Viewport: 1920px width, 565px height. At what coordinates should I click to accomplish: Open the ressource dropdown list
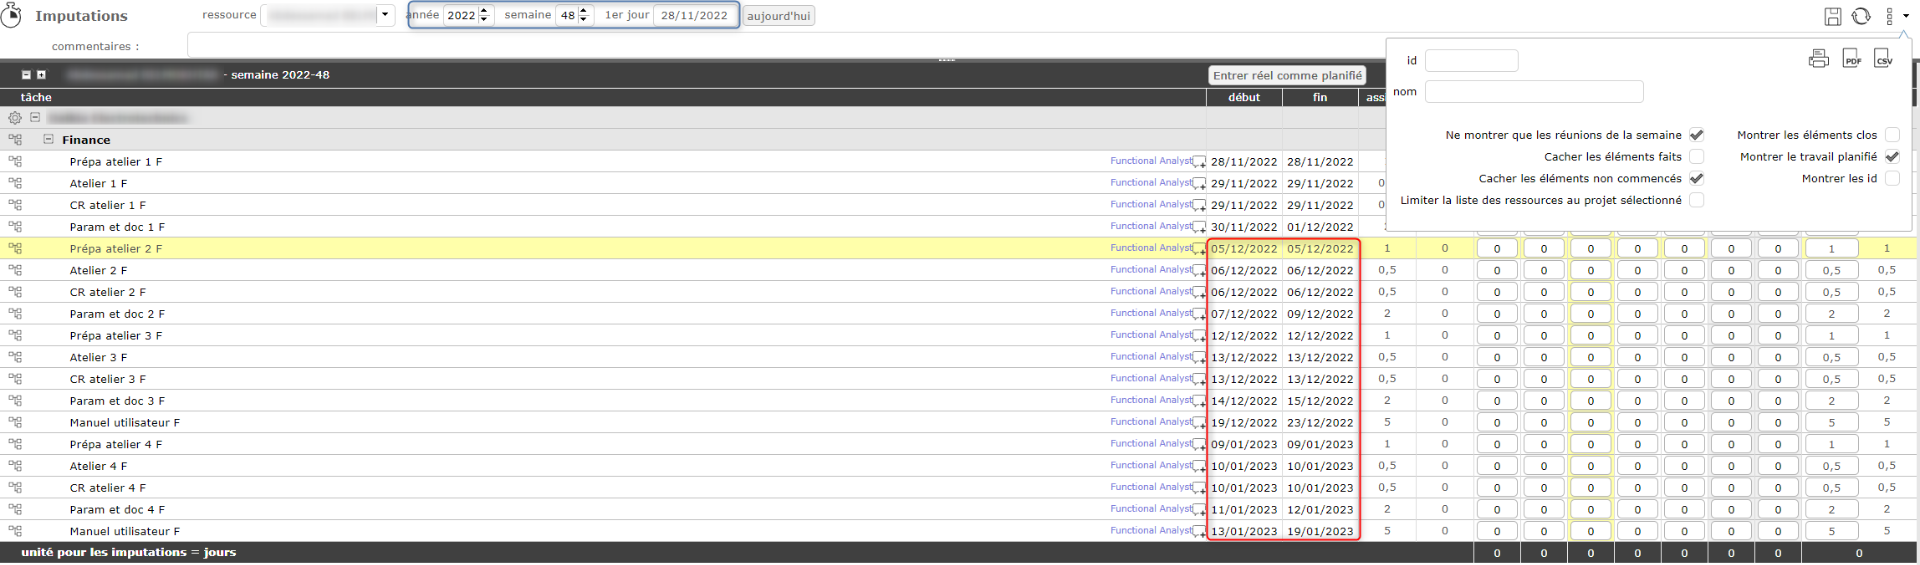click(x=385, y=15)
